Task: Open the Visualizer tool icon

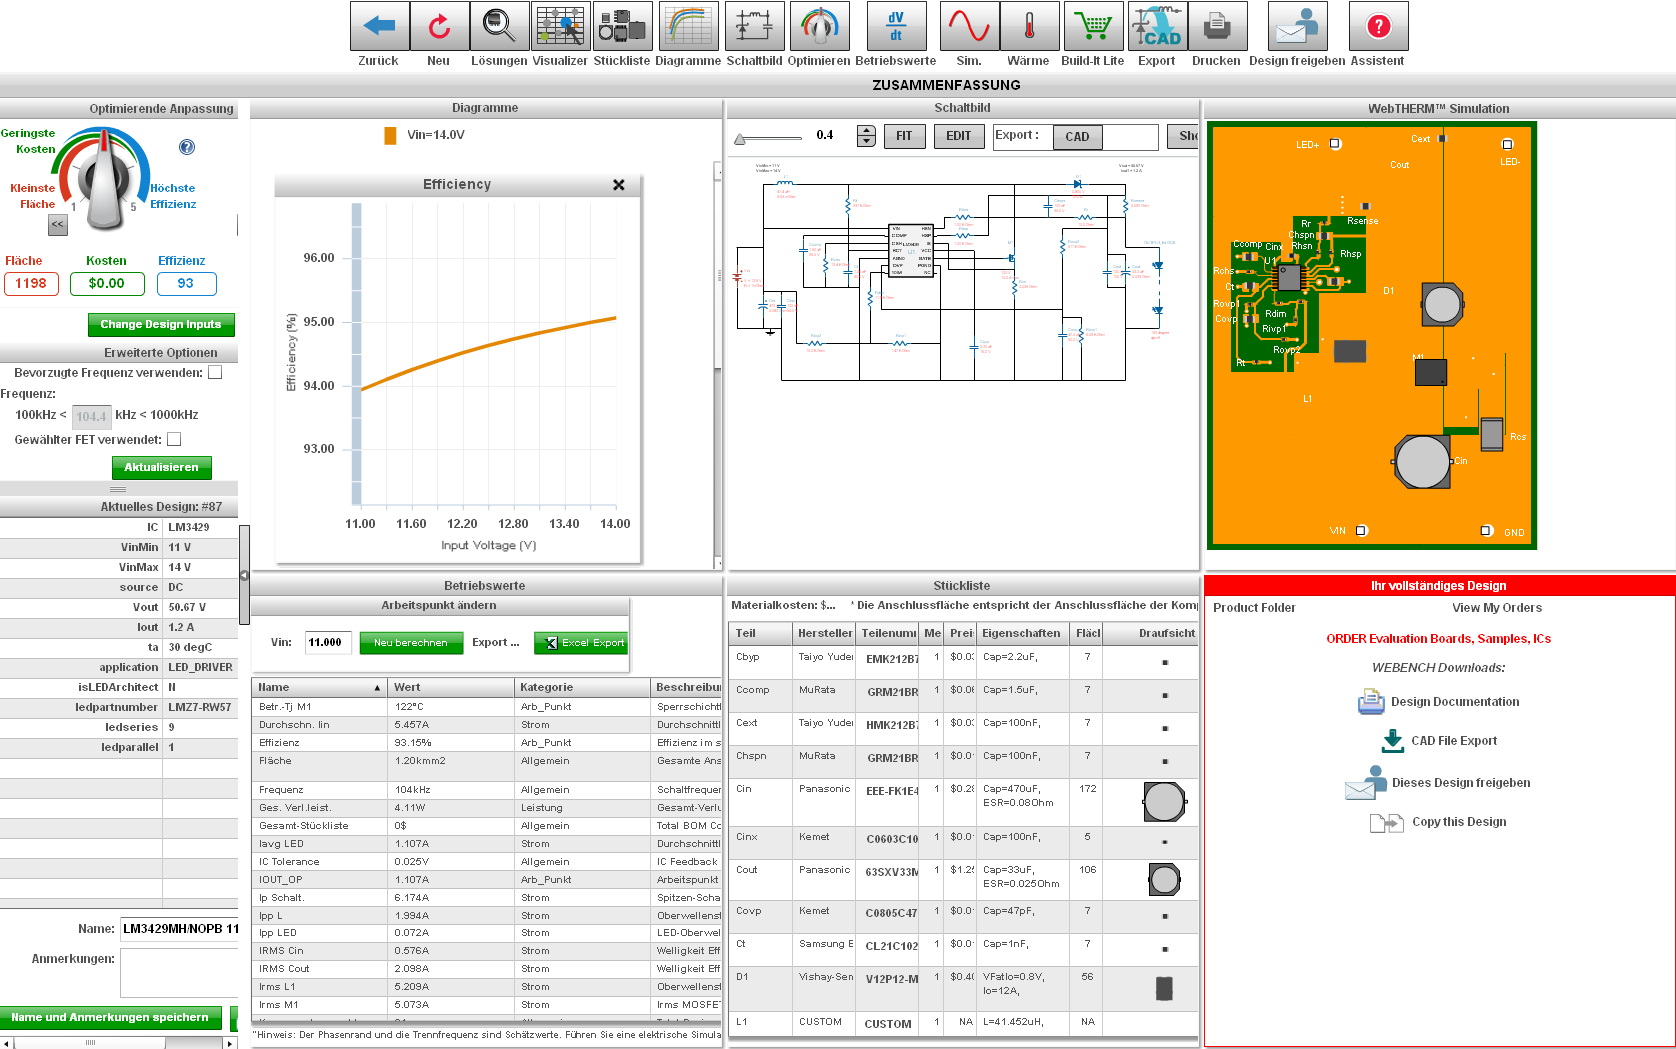Action: pos(560,26)
